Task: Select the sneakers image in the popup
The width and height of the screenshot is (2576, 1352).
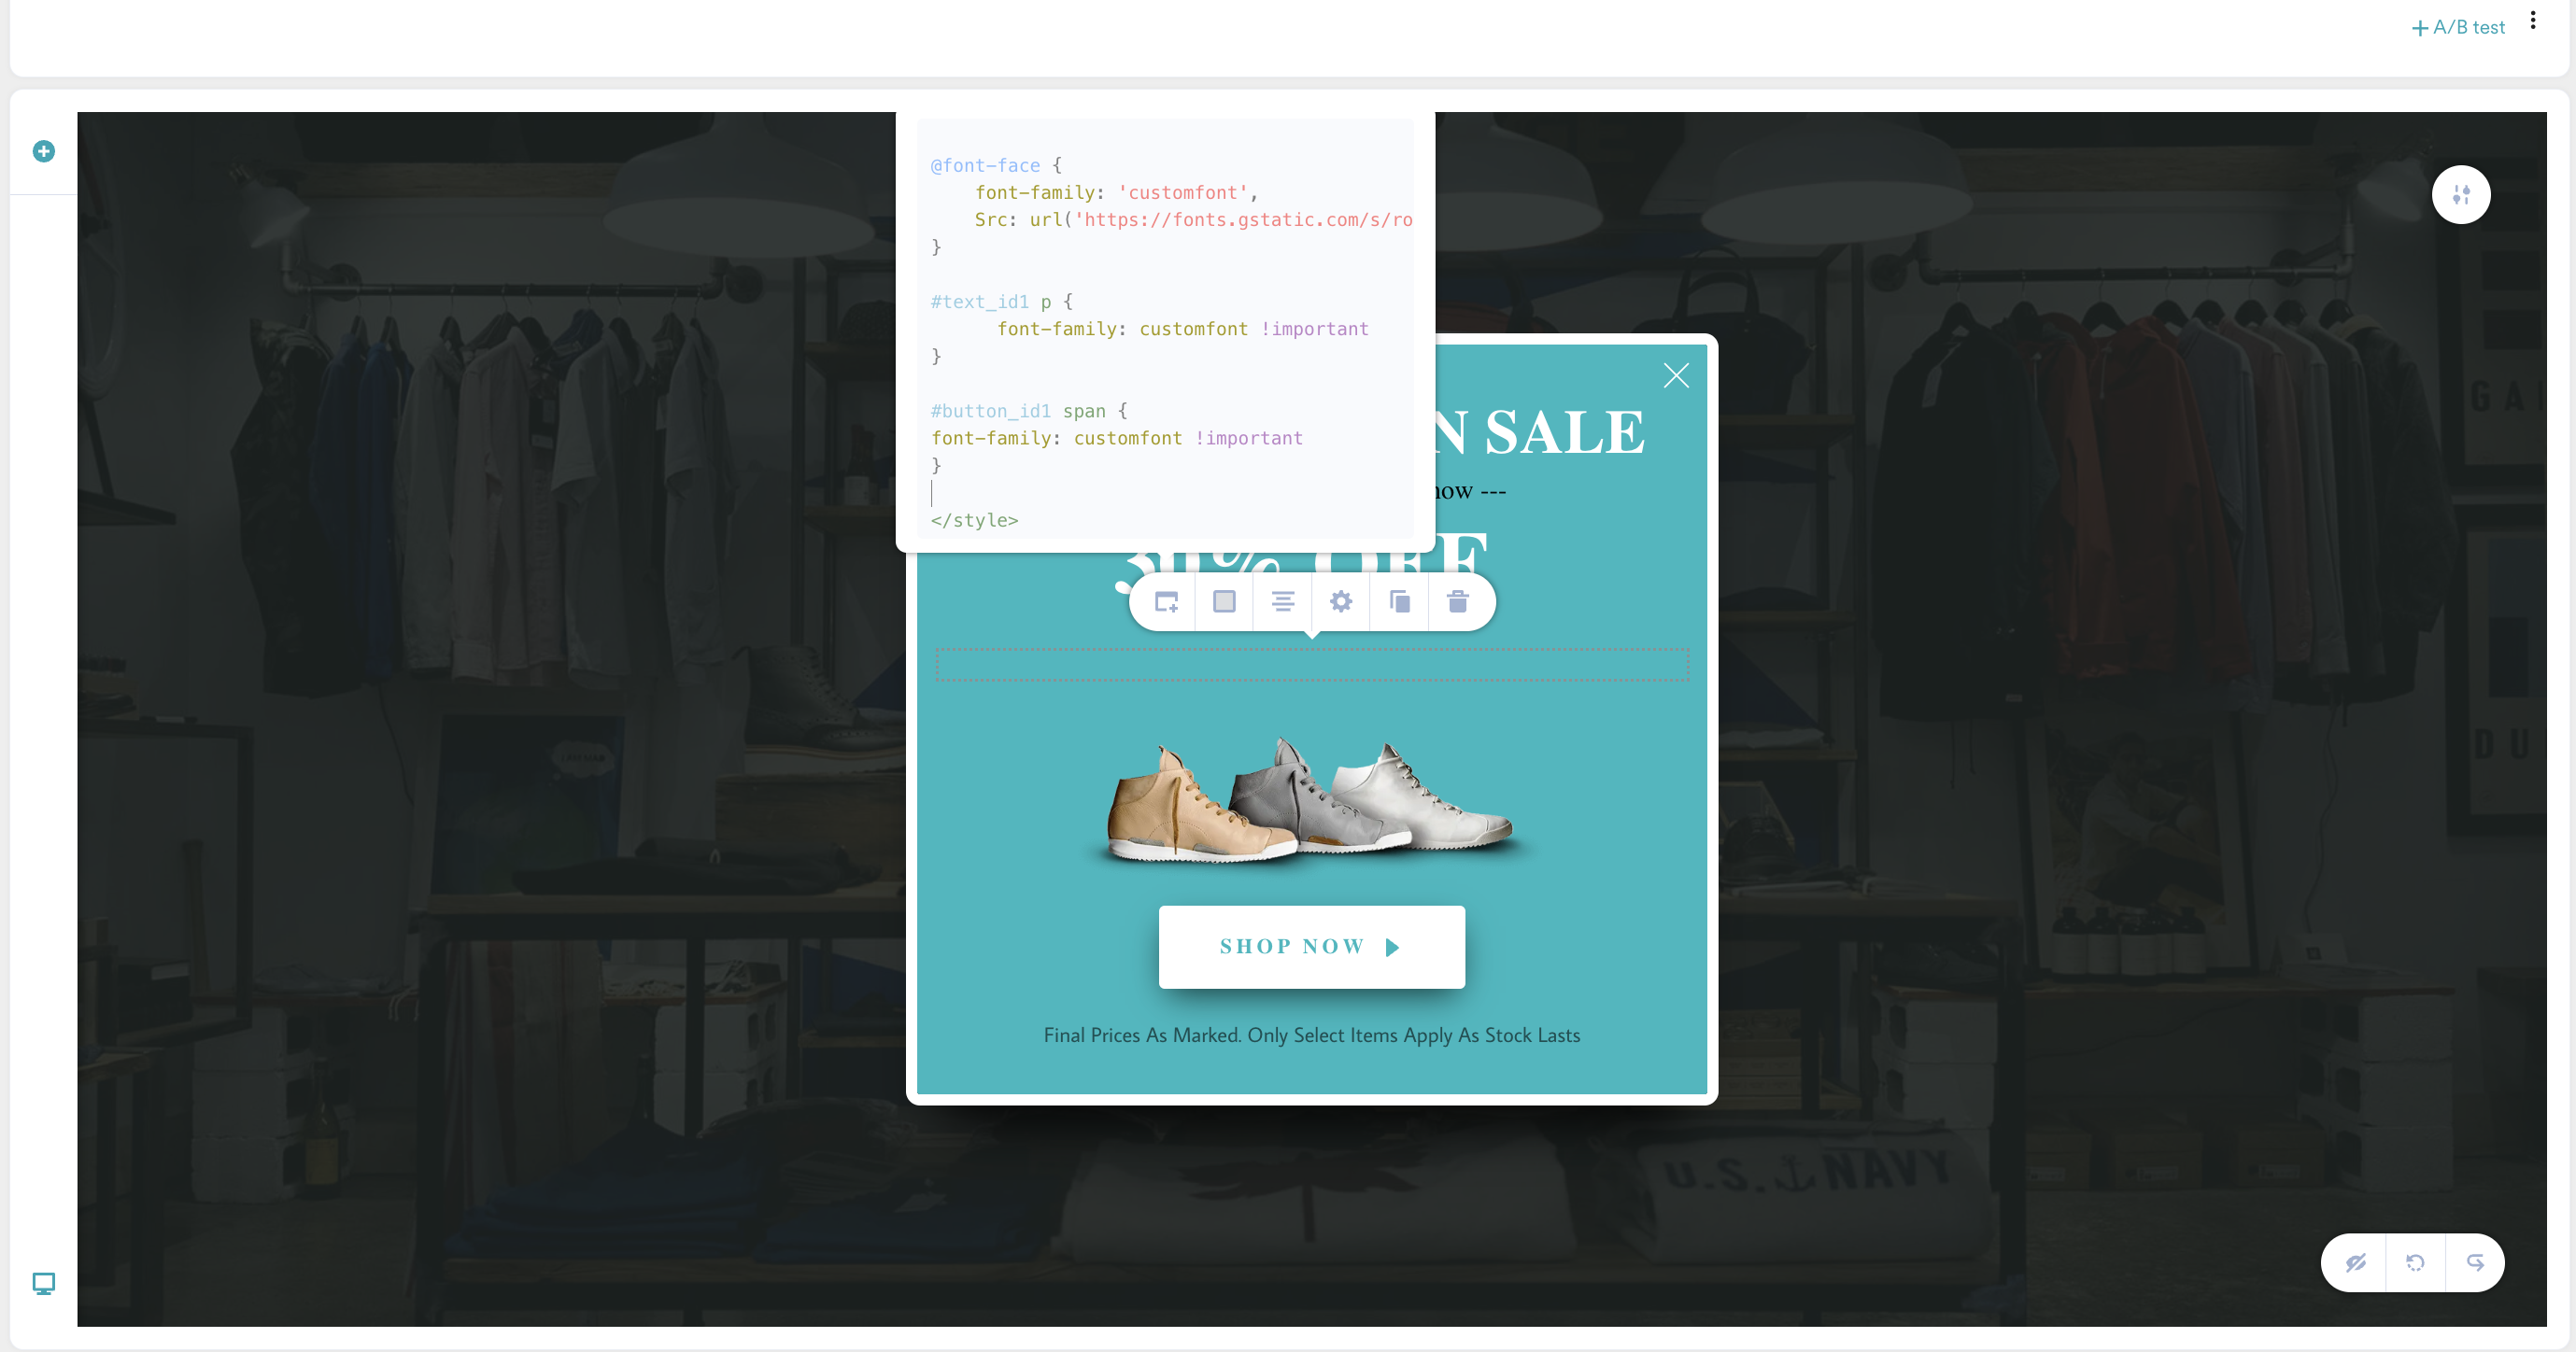Action: coord(1311,800)
